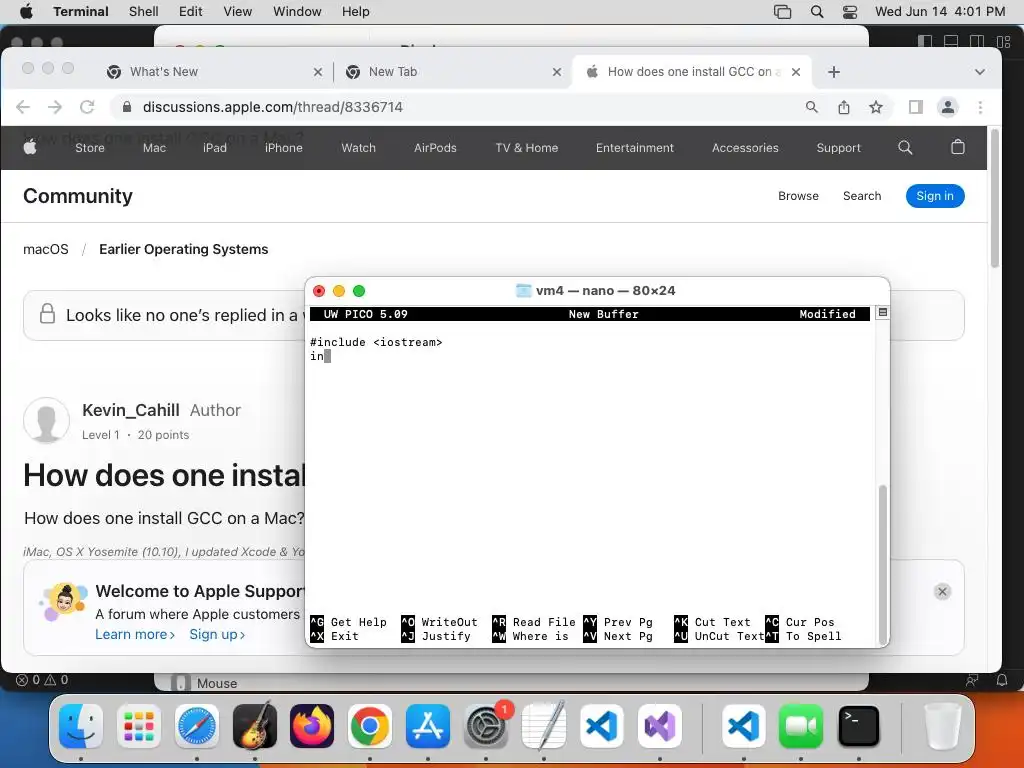Open the iPhone navigation item
The width and height of the screenshot is (1024, 768).
coord(283,148)
